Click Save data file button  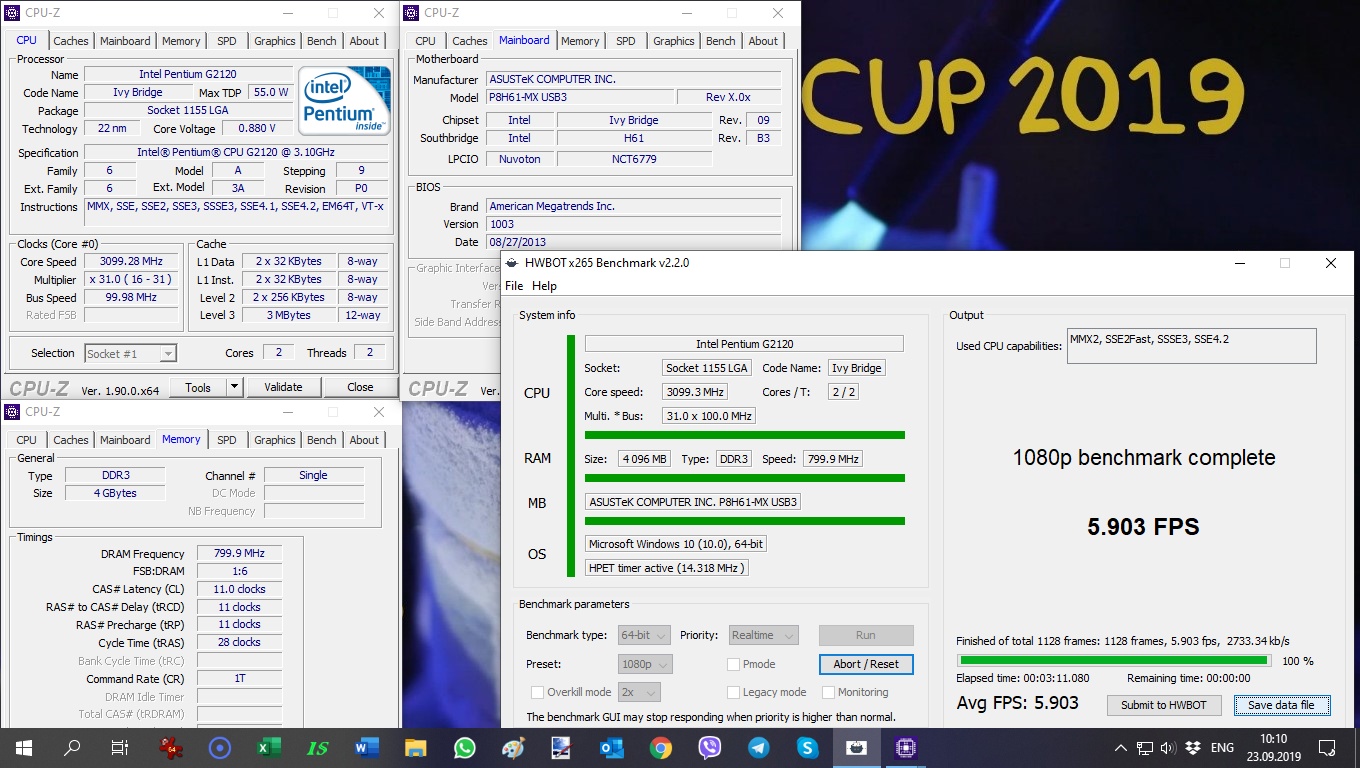tap(1281, 705)
